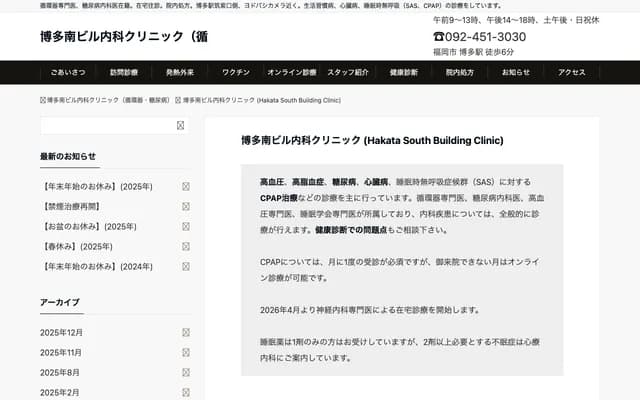Select 健康診断 in the navigation bar
The height and width of the screenshot is (400, 640).
(x=404, y=72)
